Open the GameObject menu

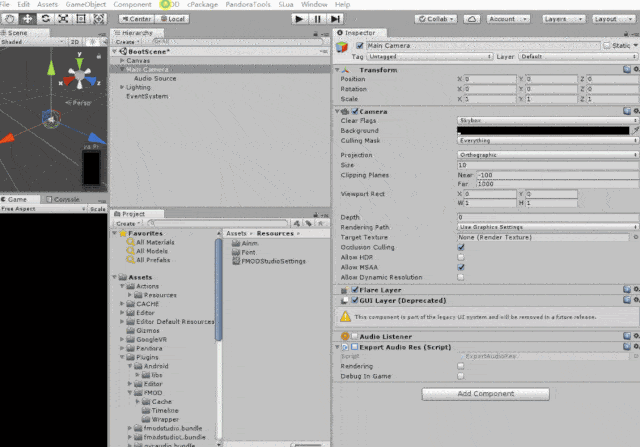86,5
